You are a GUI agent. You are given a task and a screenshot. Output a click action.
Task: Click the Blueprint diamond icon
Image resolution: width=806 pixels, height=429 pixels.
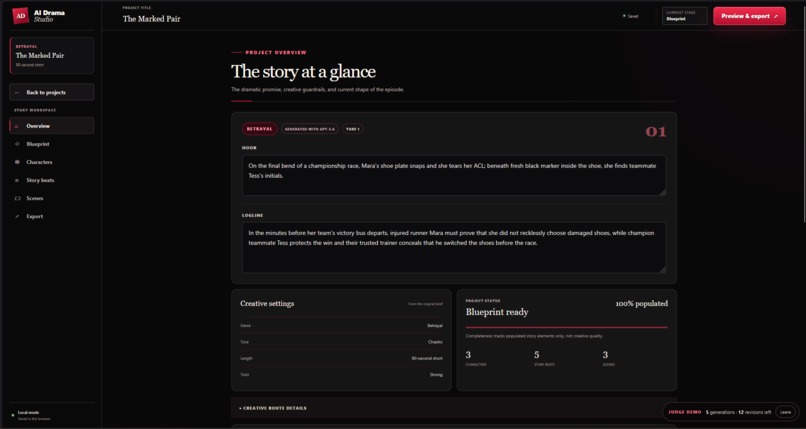point(17,144)
